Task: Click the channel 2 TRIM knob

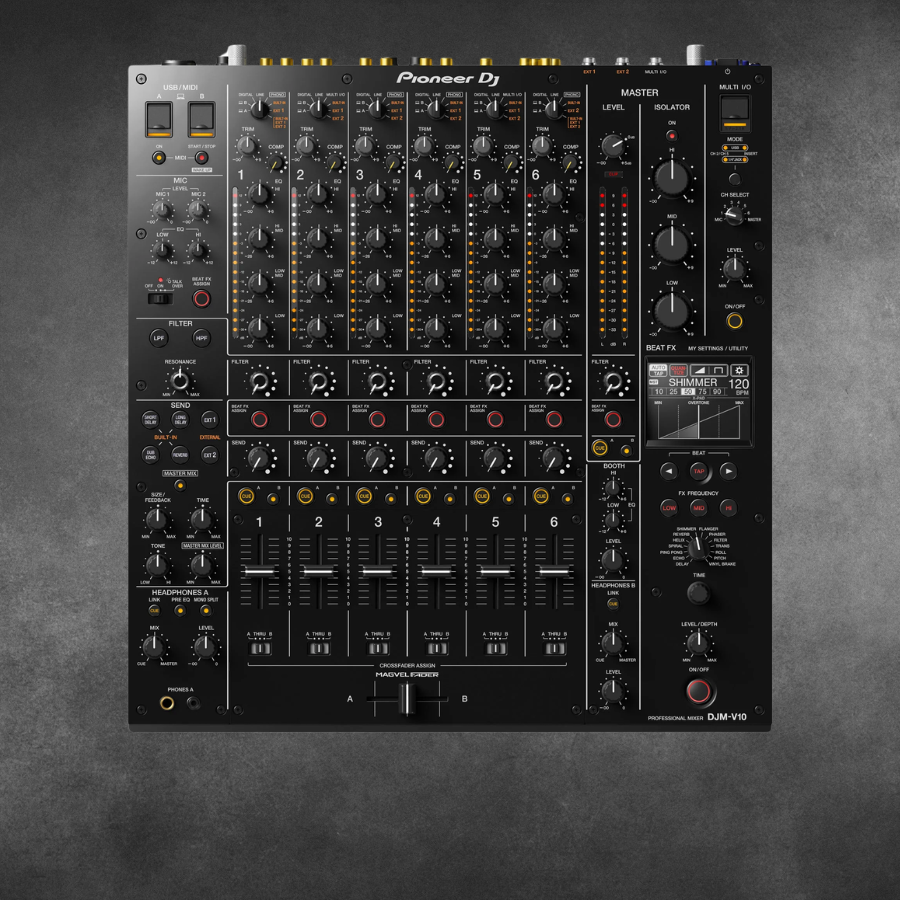Action: click(307, 146)
